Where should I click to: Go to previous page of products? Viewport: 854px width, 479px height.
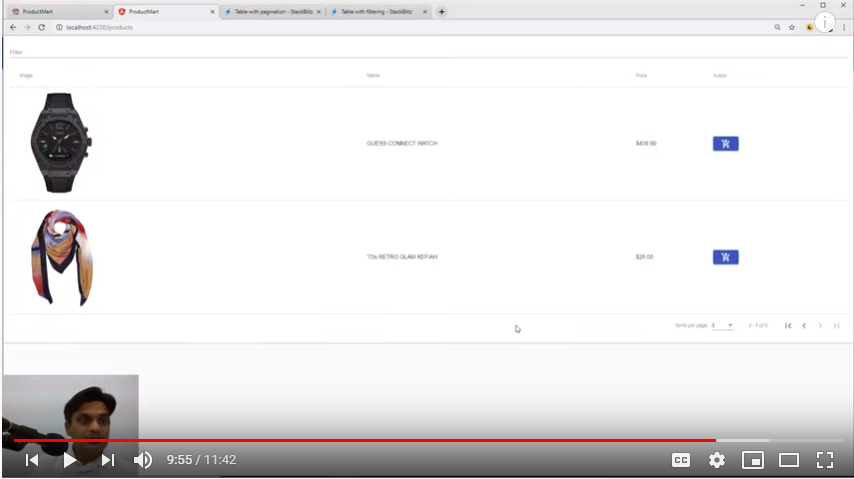(x=804, y=325)
